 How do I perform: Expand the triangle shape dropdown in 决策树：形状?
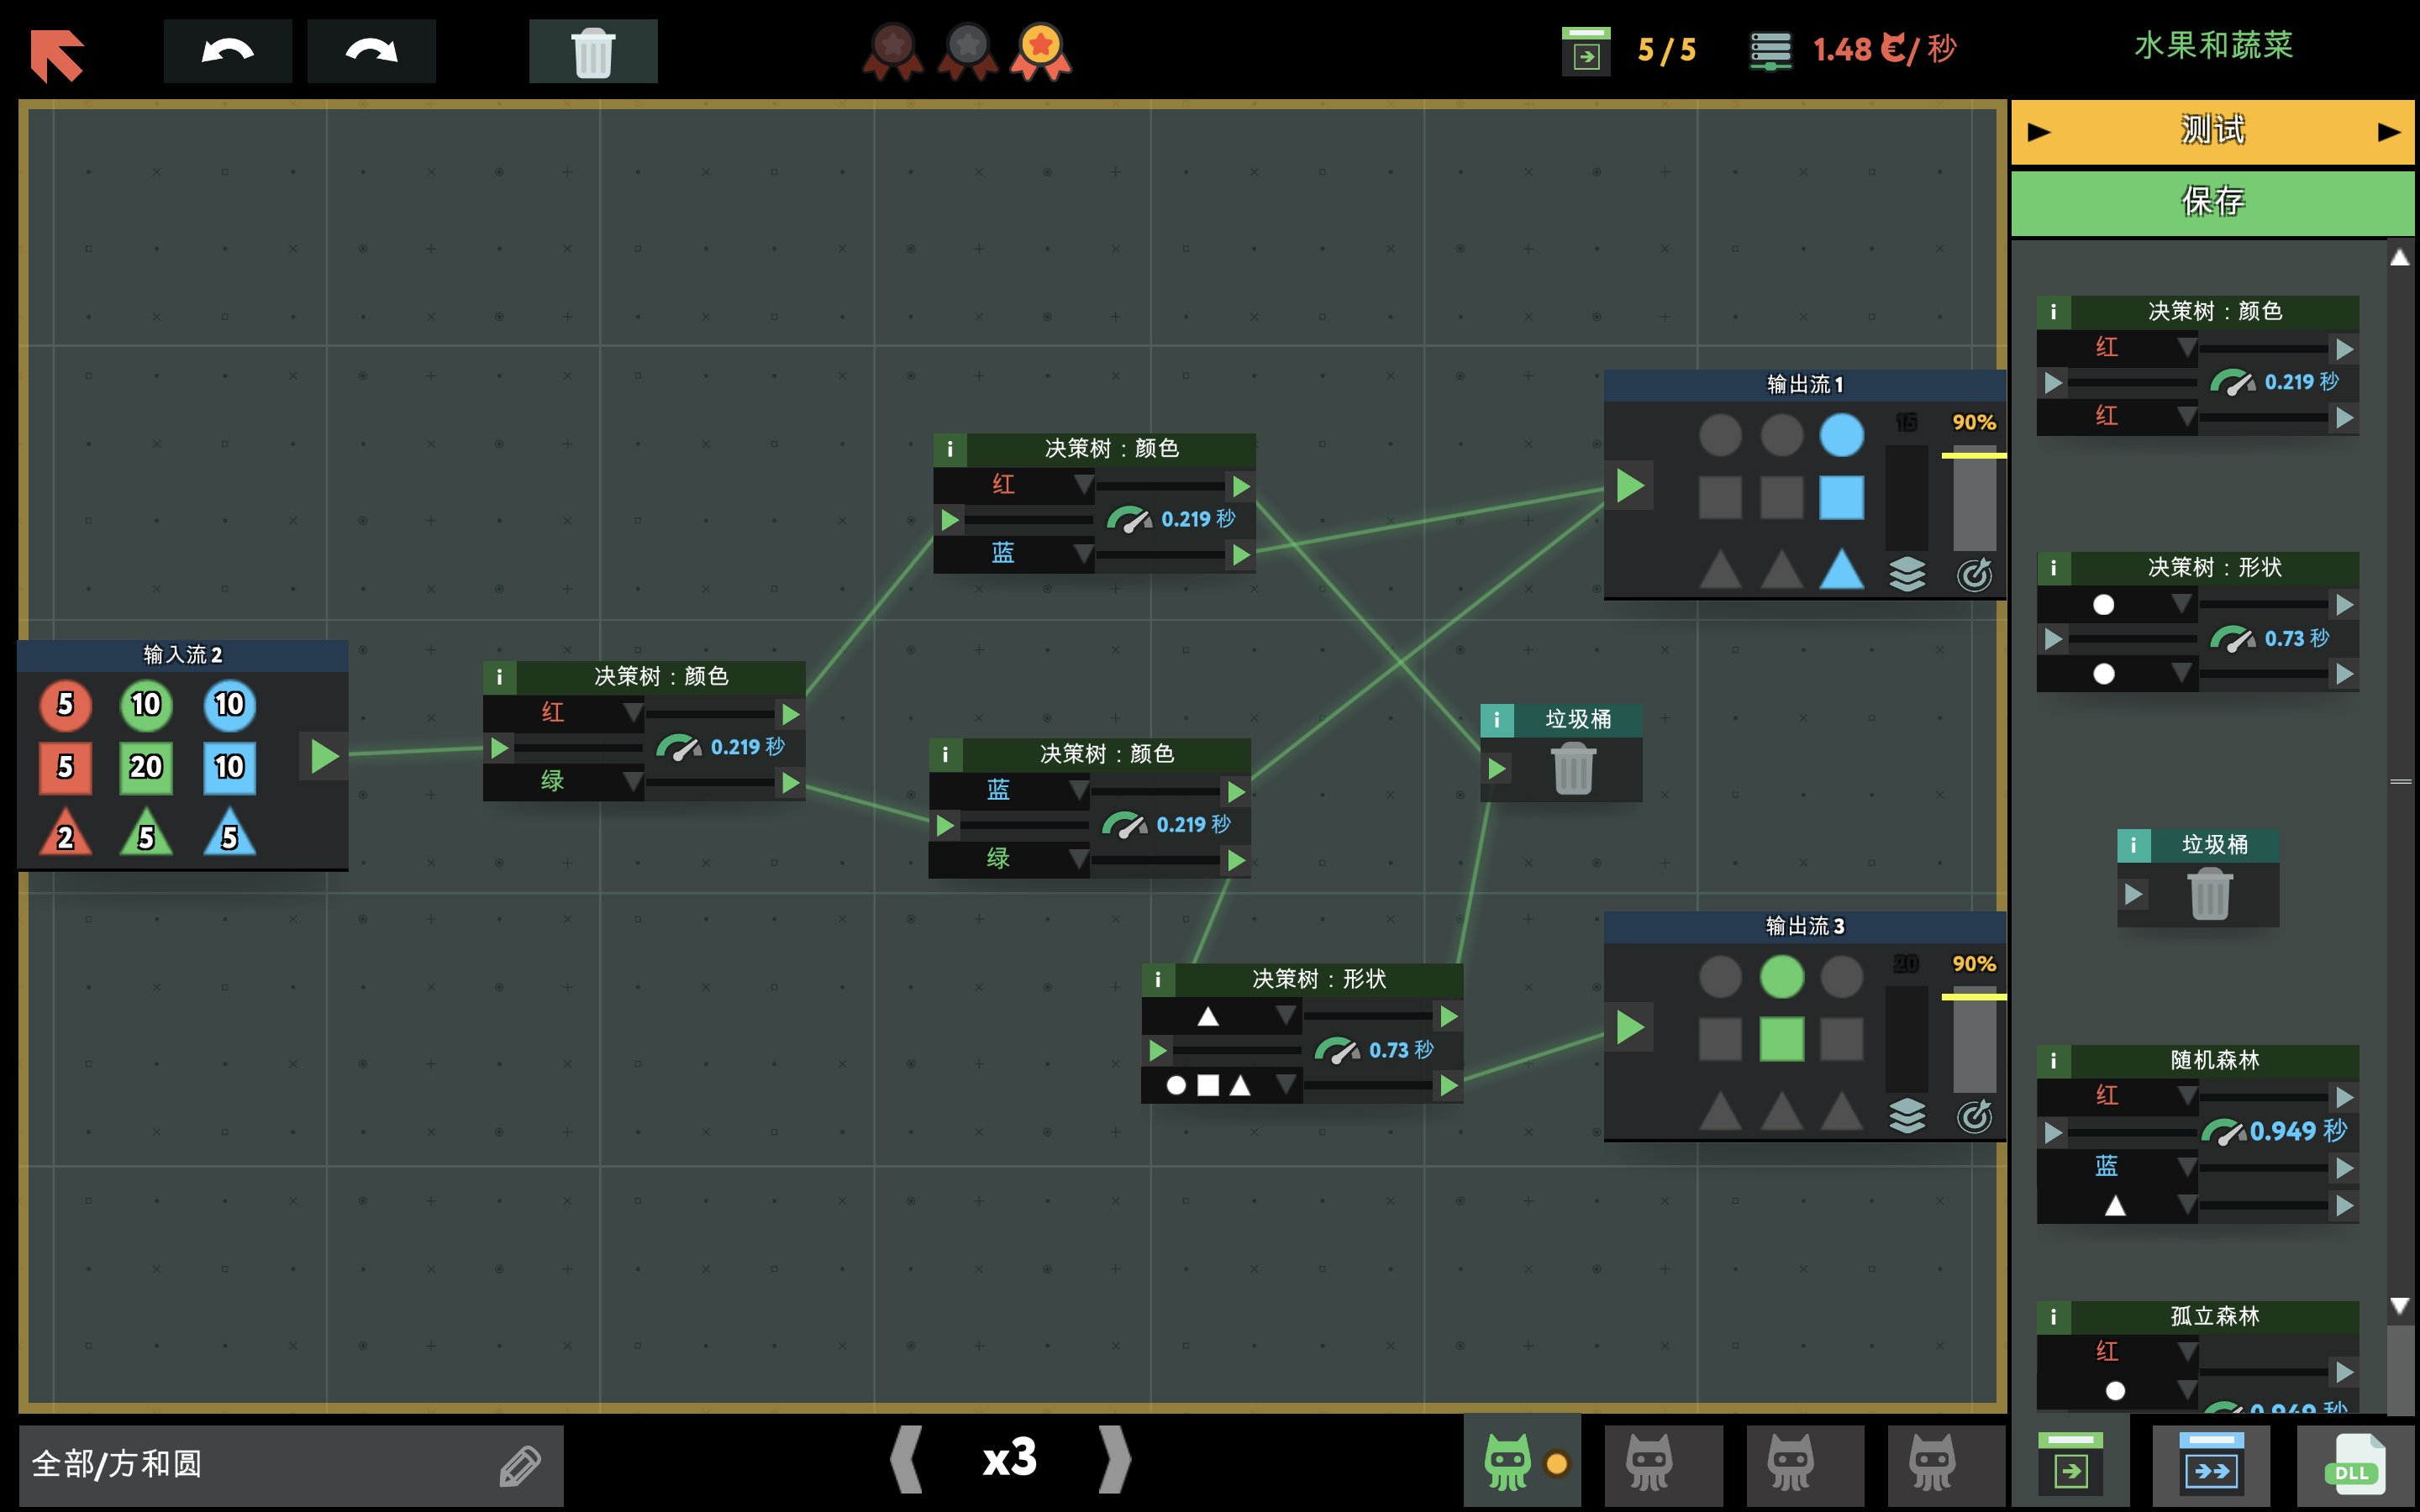(1286, 1016)
